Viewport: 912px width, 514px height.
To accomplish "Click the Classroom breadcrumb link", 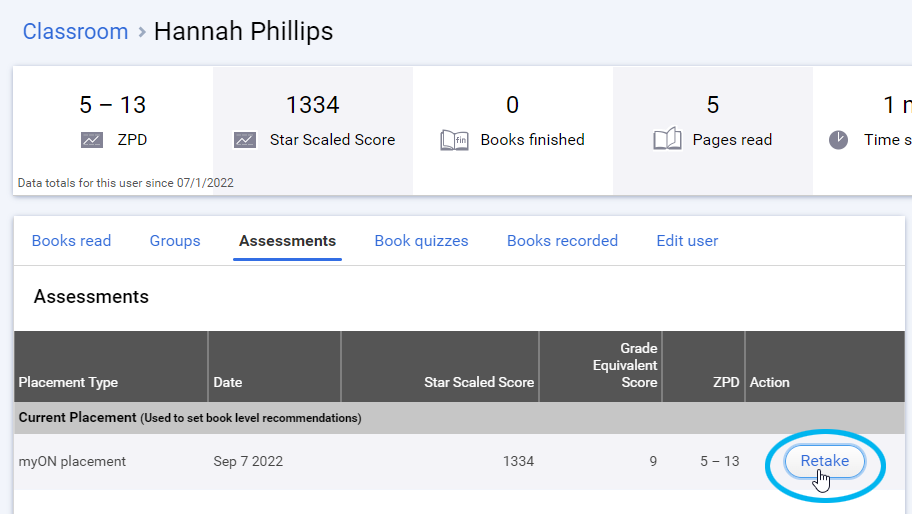I will tap(75, 31).
